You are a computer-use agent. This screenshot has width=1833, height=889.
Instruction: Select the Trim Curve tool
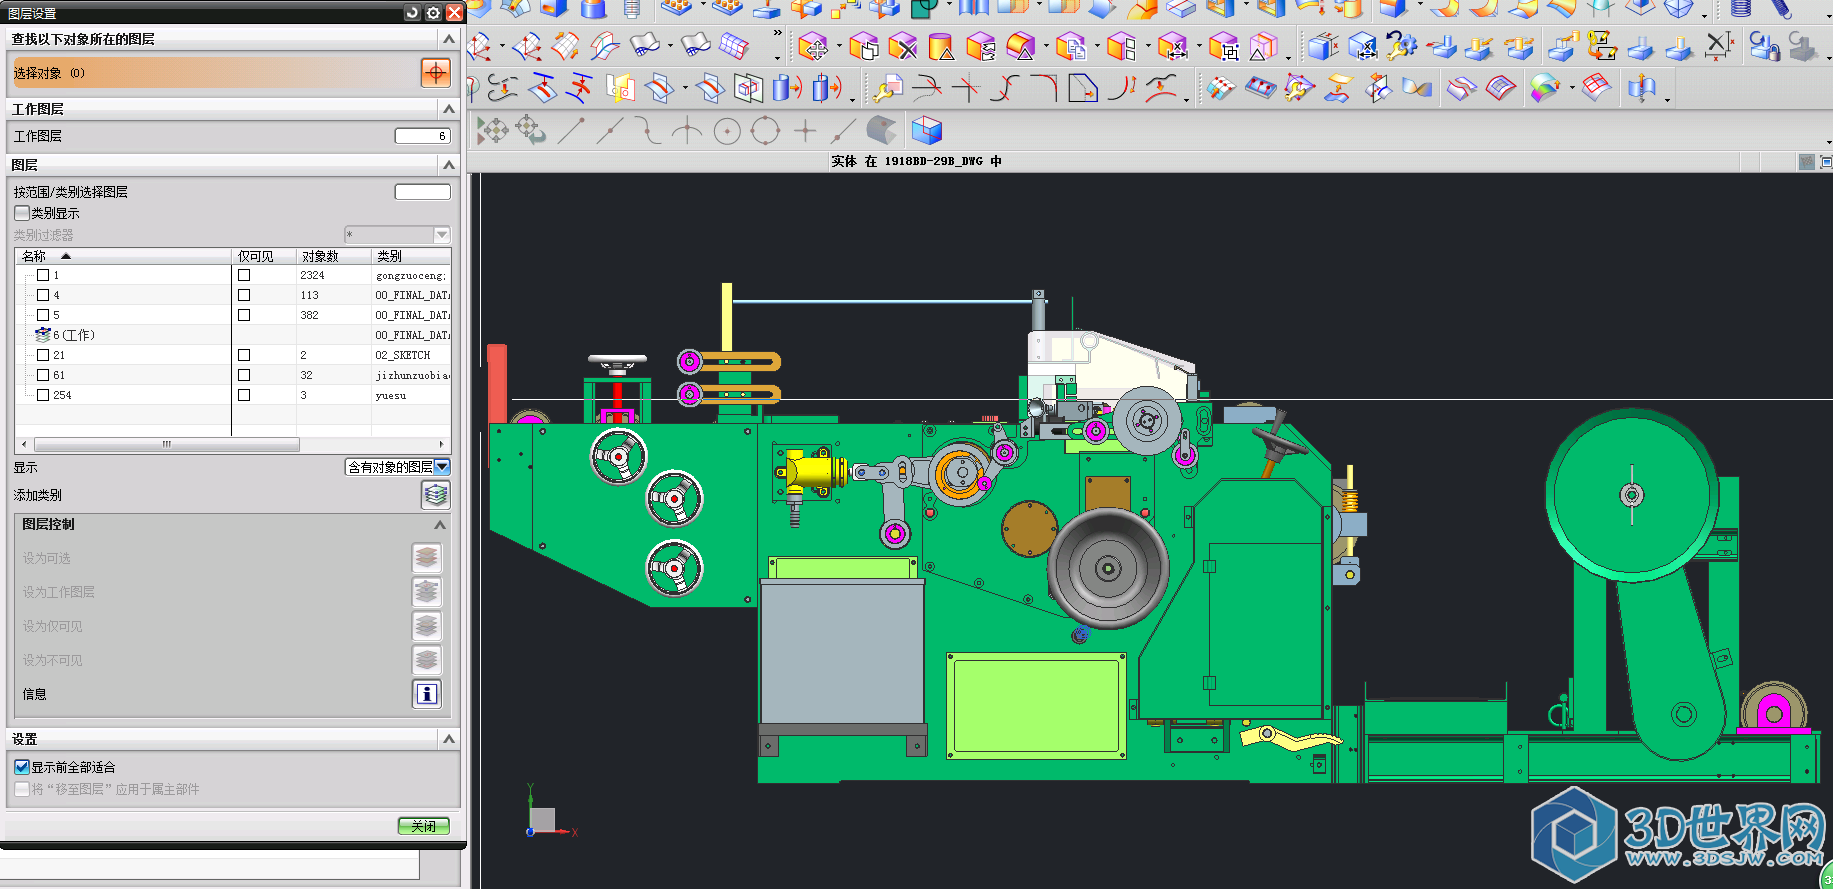click(927, 89)
